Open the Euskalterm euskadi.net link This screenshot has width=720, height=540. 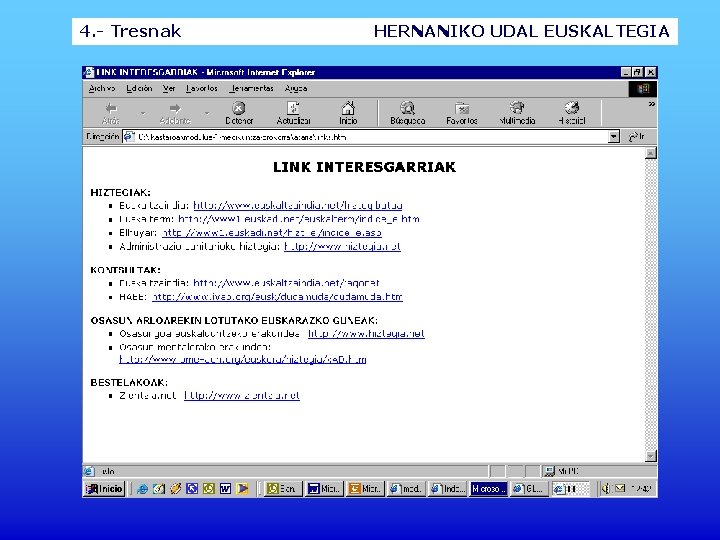(298, 219)
